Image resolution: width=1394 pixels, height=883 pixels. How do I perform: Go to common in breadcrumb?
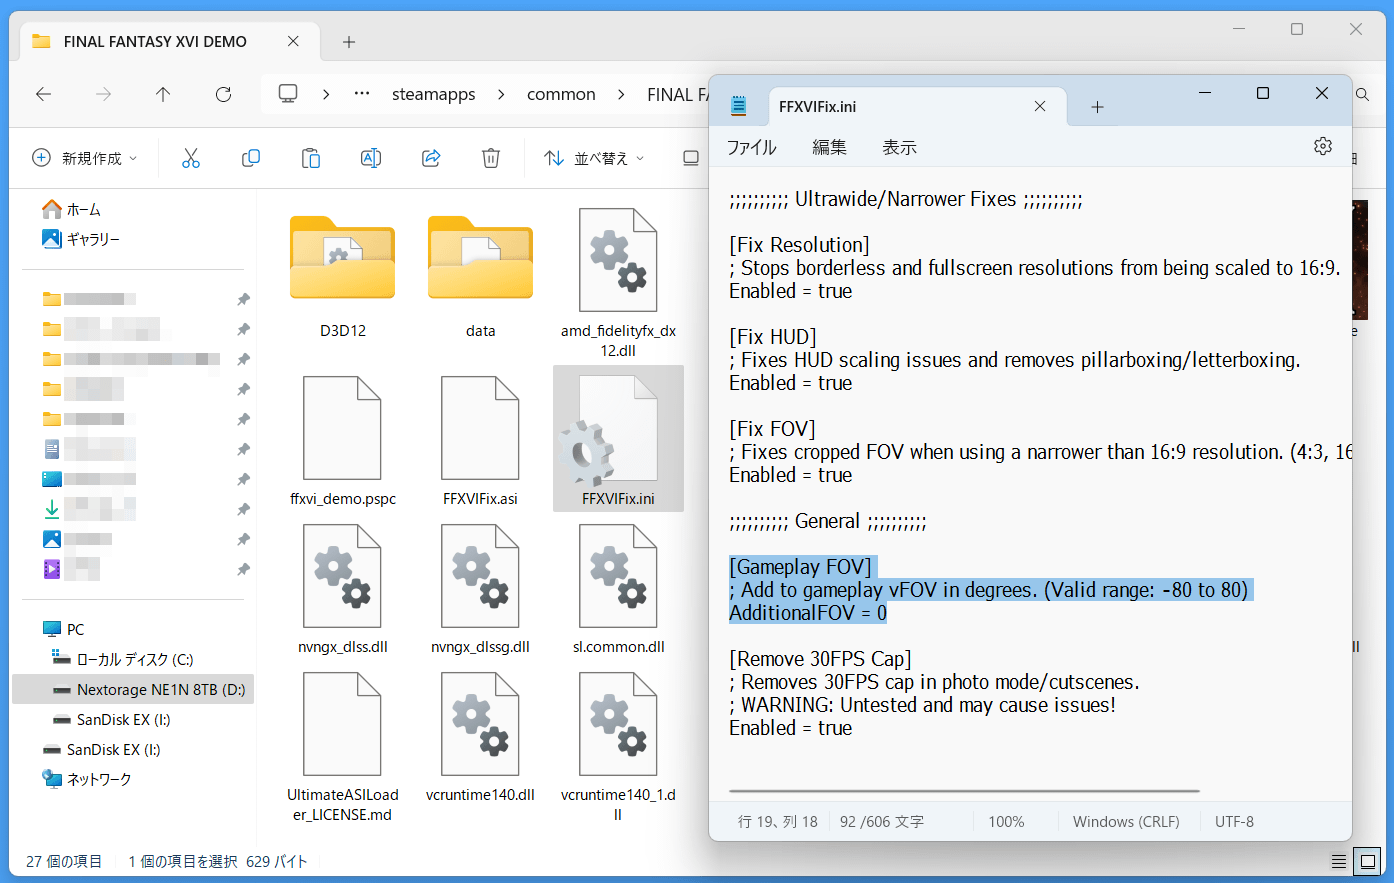click(561, 94)
